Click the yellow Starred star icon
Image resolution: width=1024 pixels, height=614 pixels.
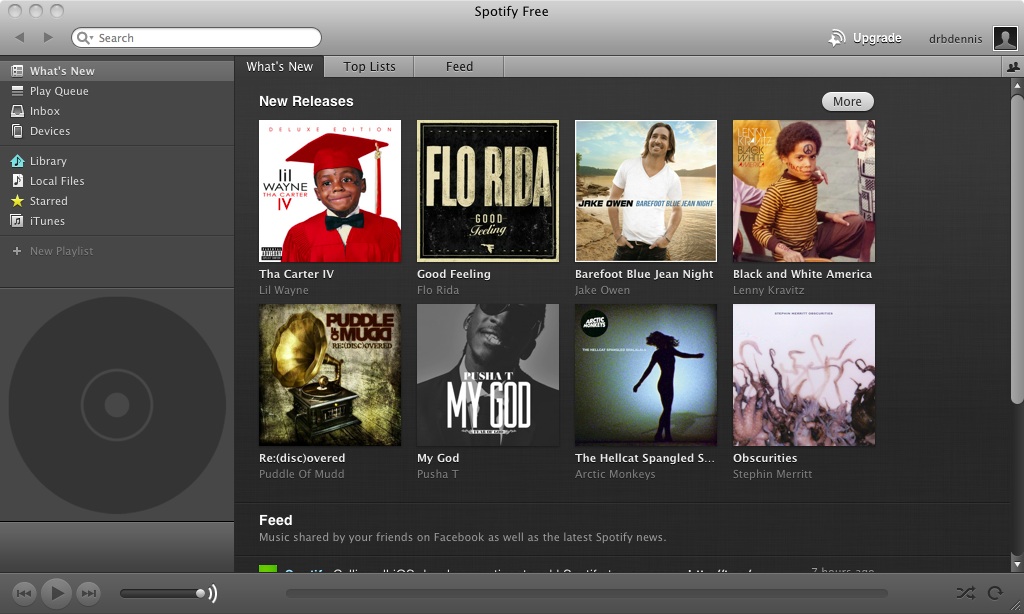pos(18,201)
